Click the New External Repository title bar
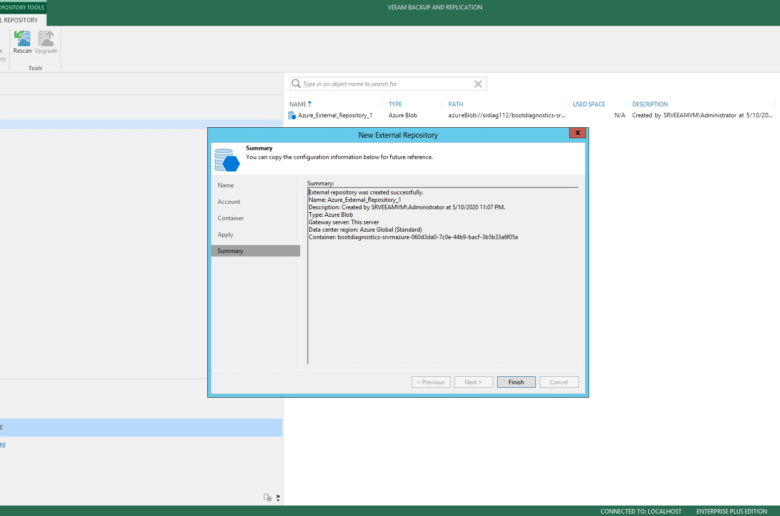780x516 pixels. click(398, 135)
